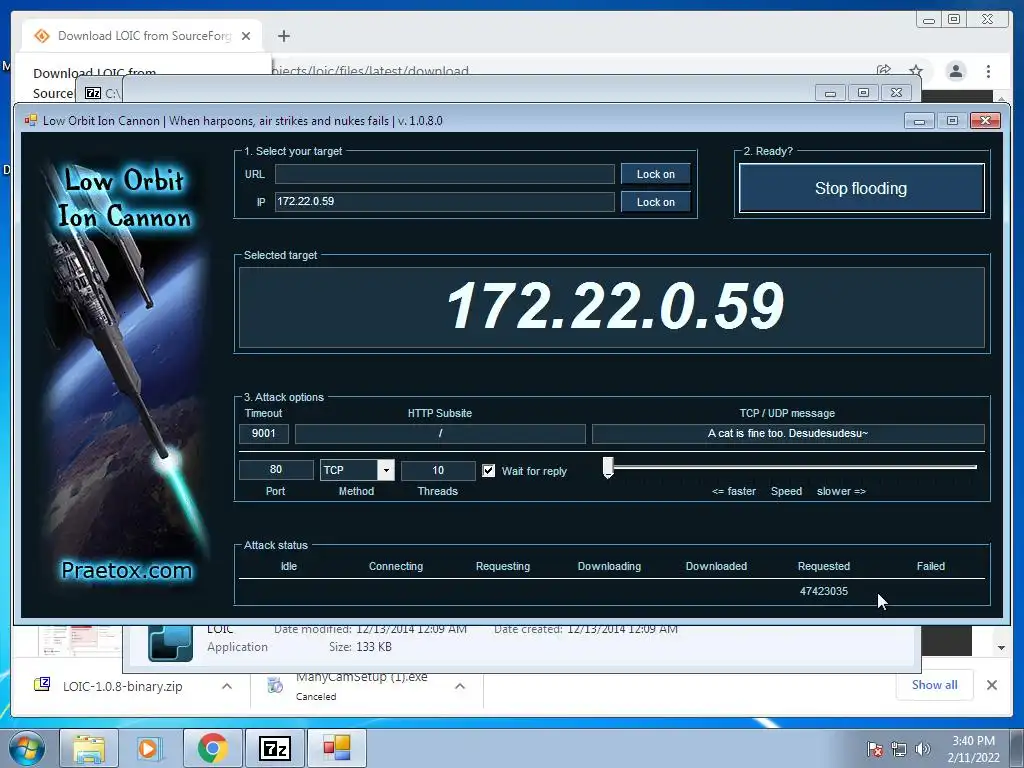This screenshot has height=768, width=1024.
Task: Lock on to the URL target
Action: tap(656, 174)
